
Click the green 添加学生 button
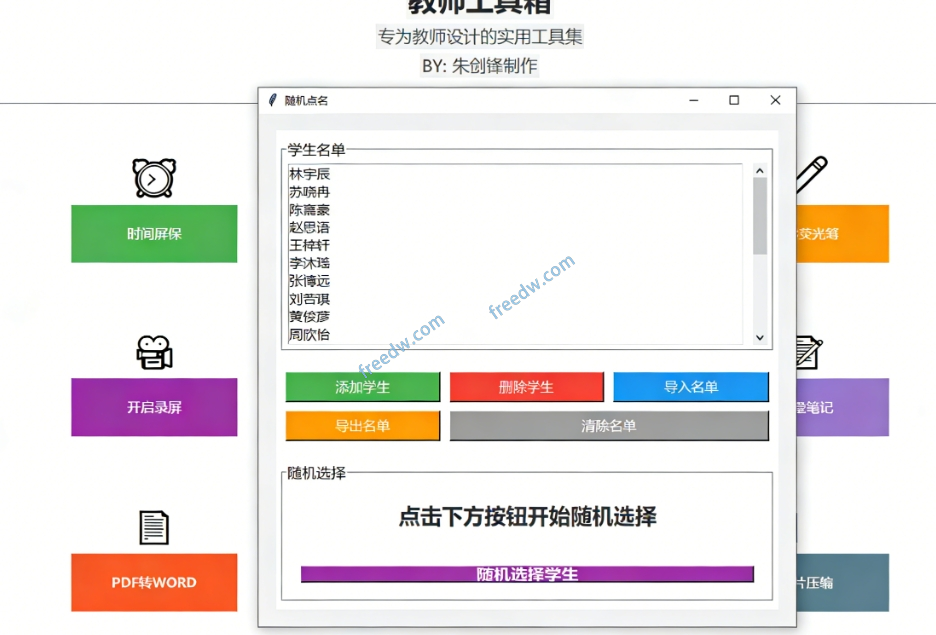click(363, 387)
